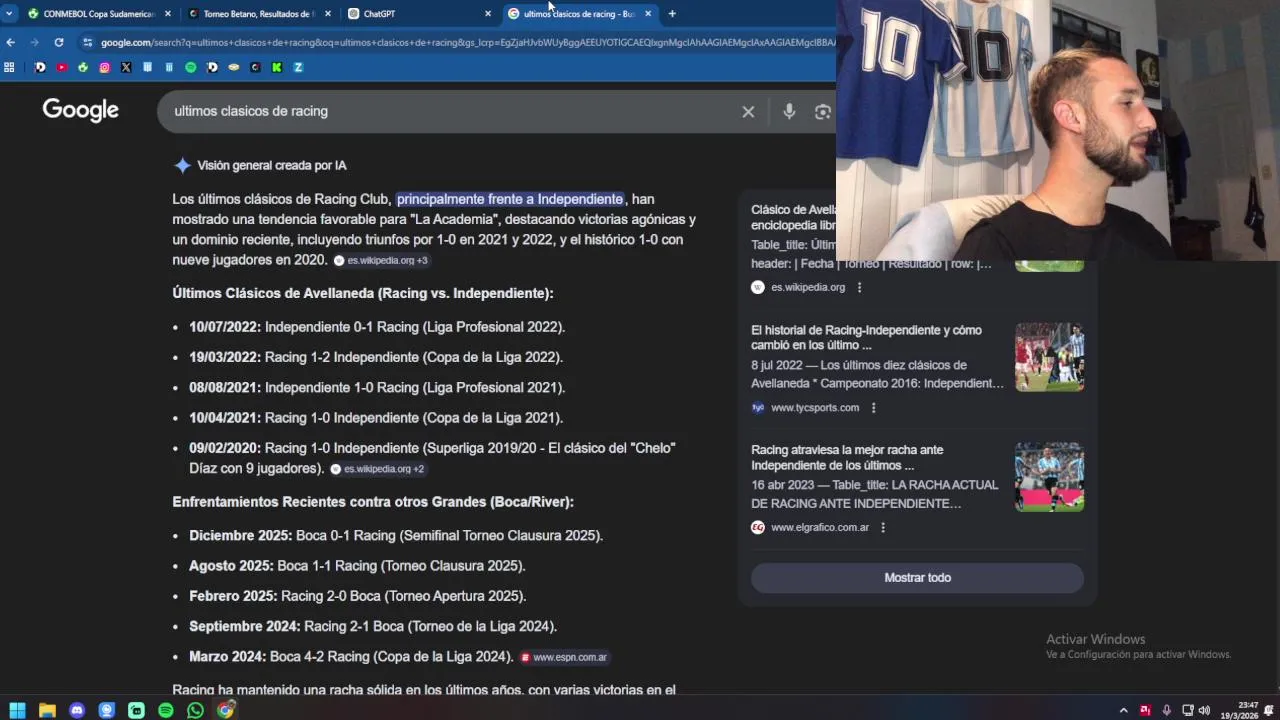Screen dimensions: 1280x720
Task: Click the 10/07/2022 Independiente 0-1 Racing line
Action: click(x=377, y=327)
